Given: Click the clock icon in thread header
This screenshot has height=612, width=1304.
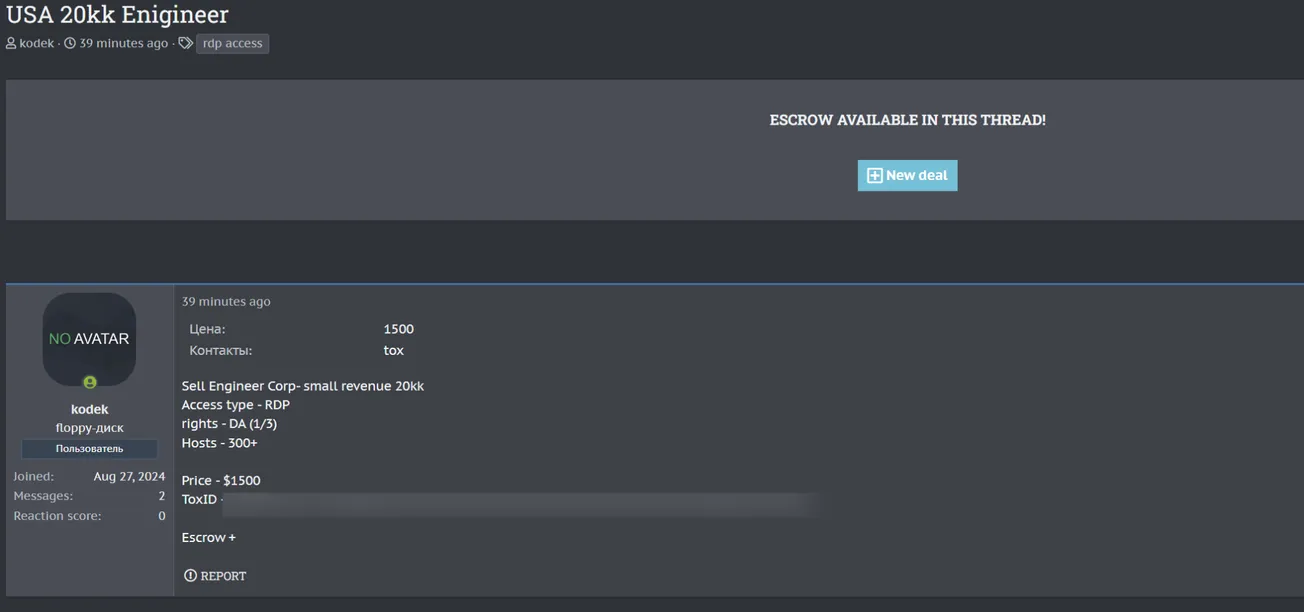Looking at the screenshot, I should 70,44.
